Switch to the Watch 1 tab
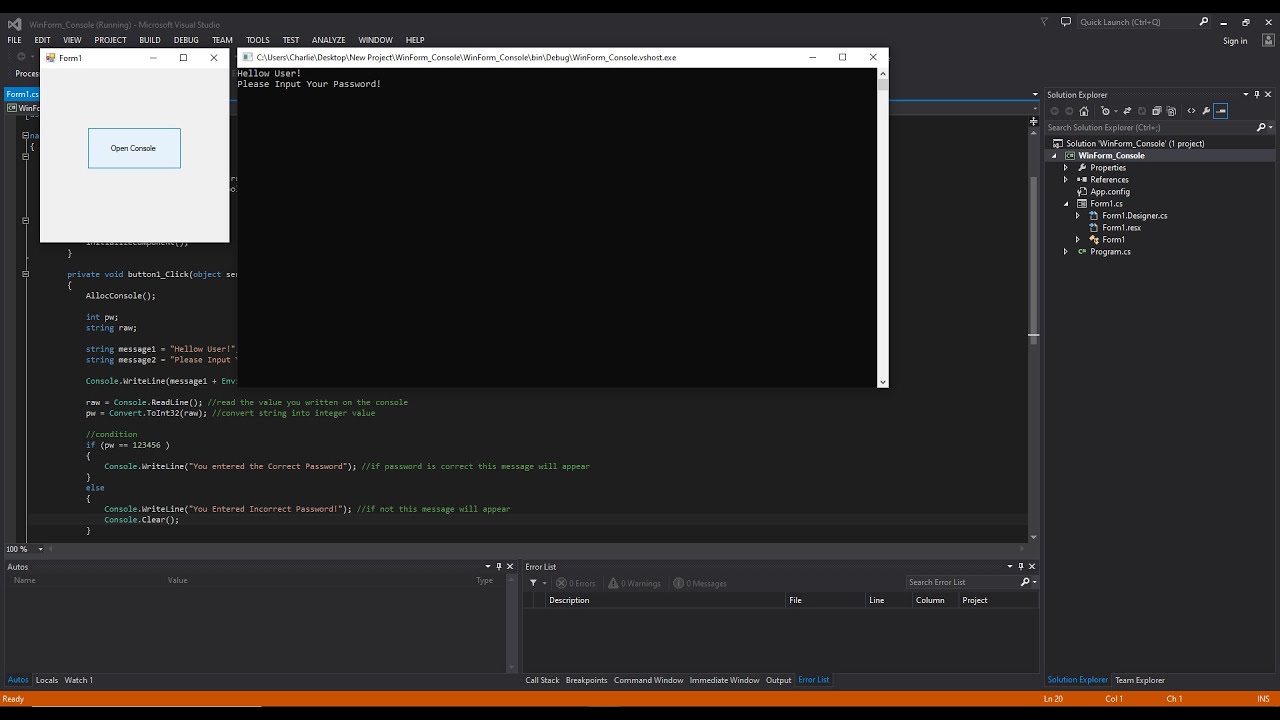 click(x=79, y=680)
